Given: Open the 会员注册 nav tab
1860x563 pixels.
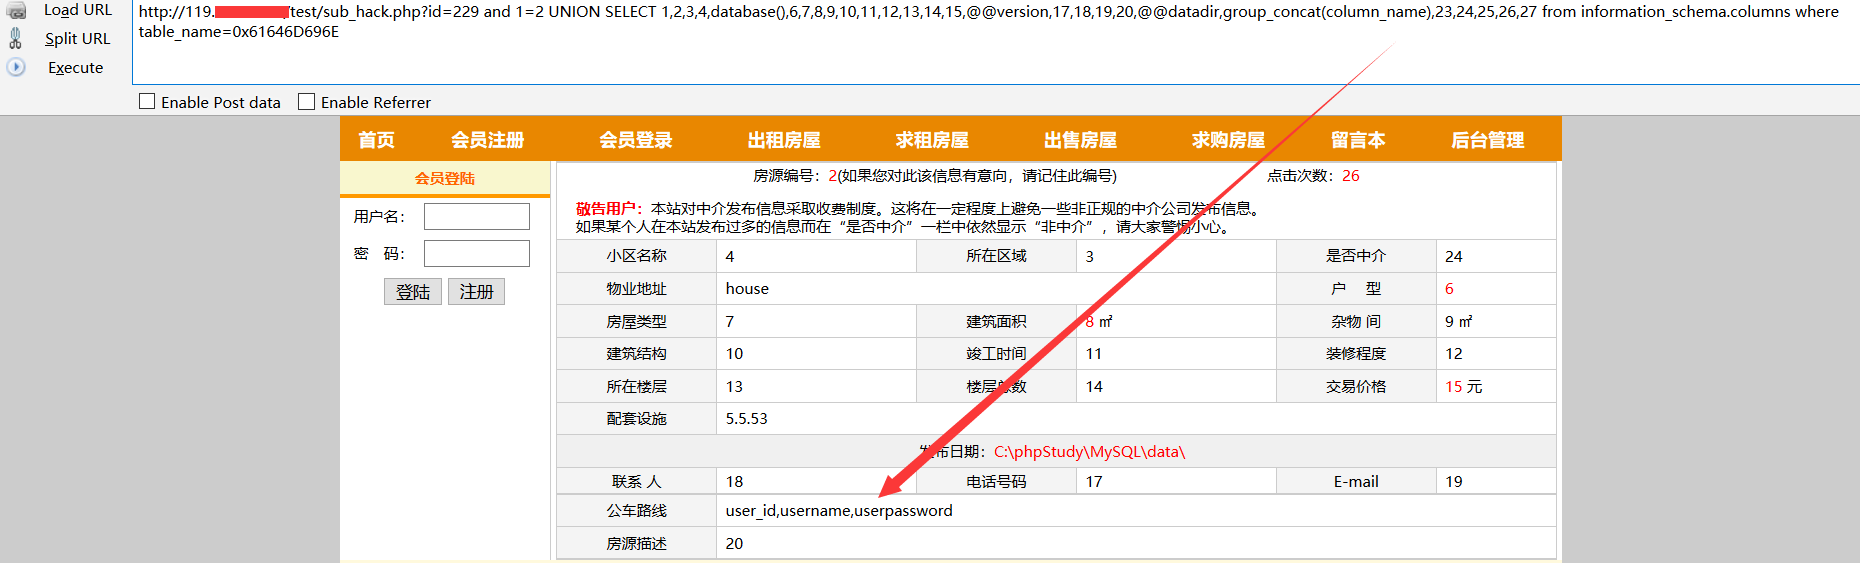Looking at the screenshot, I should [x=488, y=140].
